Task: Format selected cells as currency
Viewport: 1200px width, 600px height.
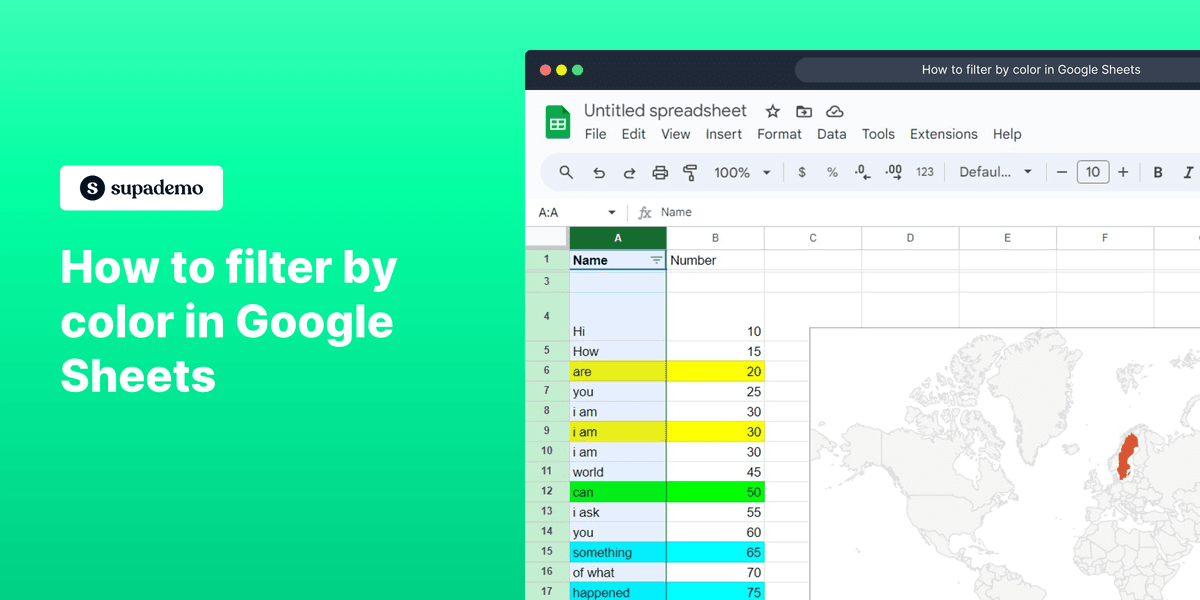Action: pyautogui.click(x=801, y=171)
